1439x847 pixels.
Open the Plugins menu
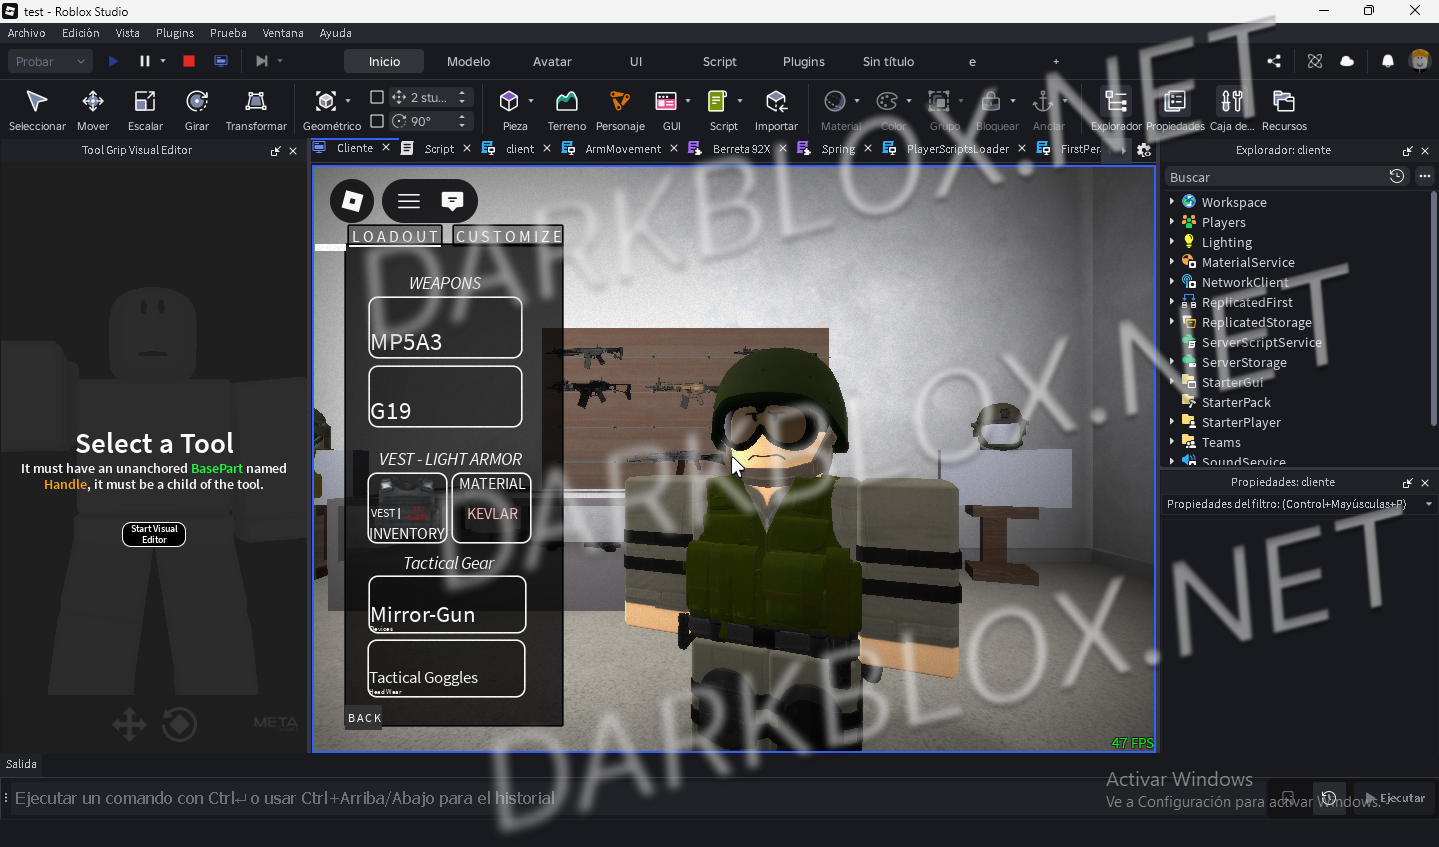(175, 33)
